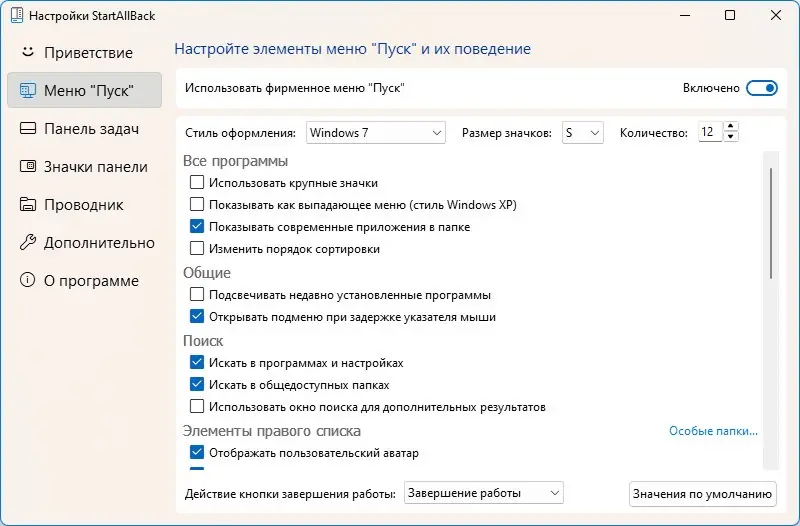Viewport: 800px width, 526px height.
Task: Click the folder icon beside Проводник
Action: [x=28, y=205]
